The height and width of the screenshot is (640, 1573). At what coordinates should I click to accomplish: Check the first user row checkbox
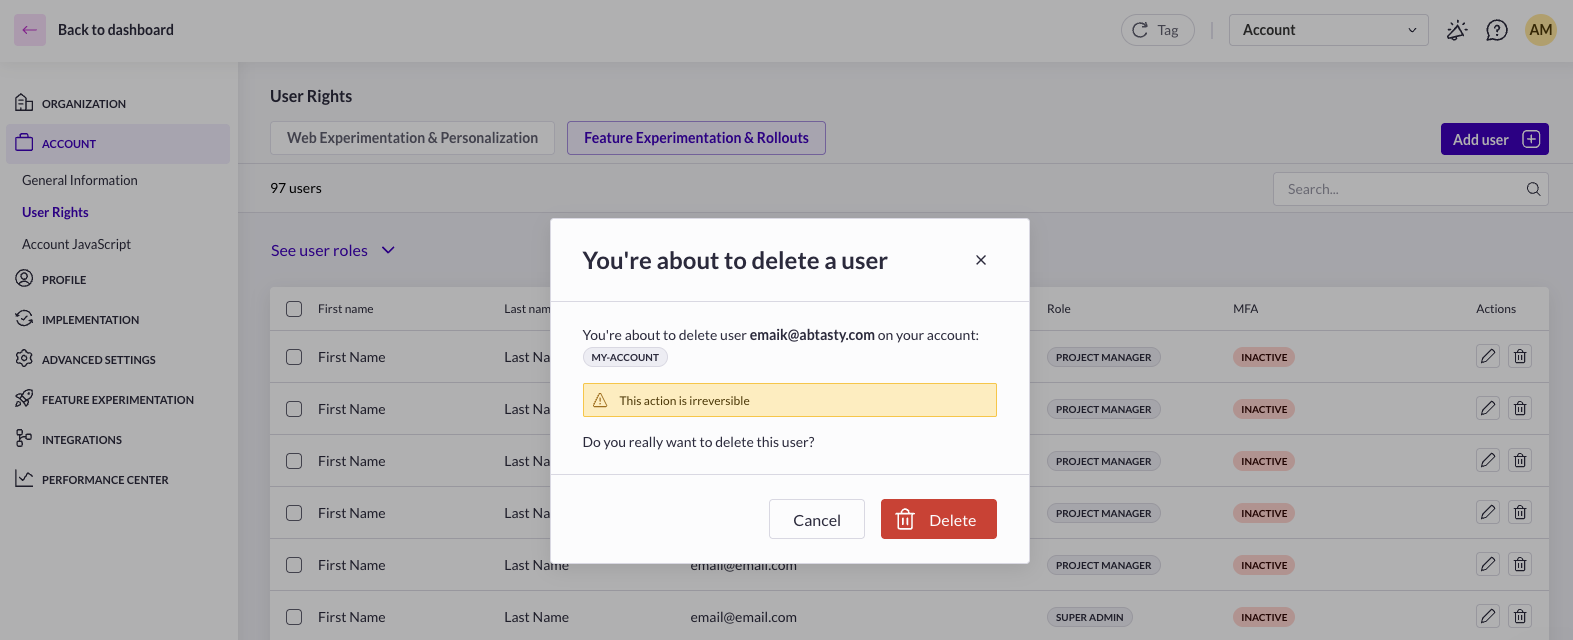(294, 357)
